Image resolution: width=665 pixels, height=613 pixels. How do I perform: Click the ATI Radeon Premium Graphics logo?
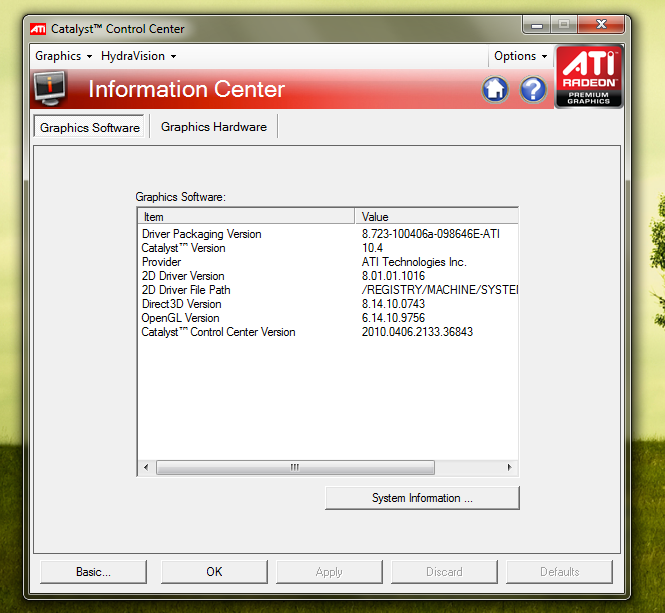[589, 77]
